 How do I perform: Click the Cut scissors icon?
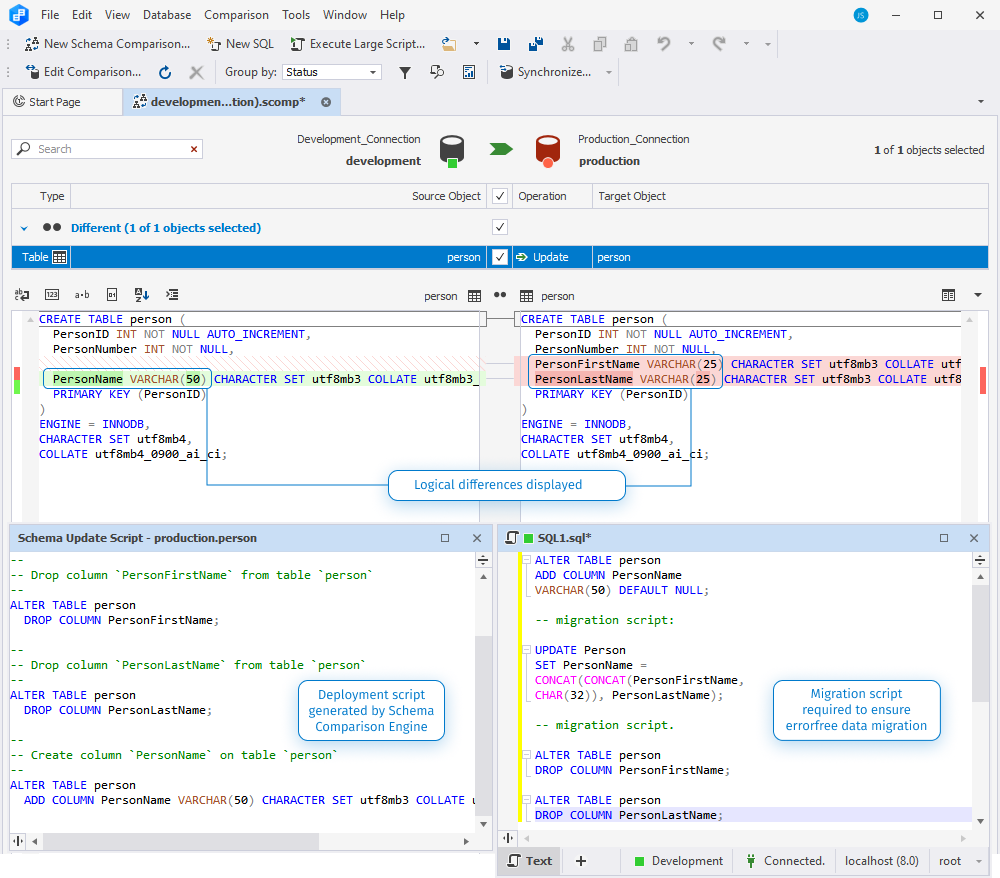[568, 44]
